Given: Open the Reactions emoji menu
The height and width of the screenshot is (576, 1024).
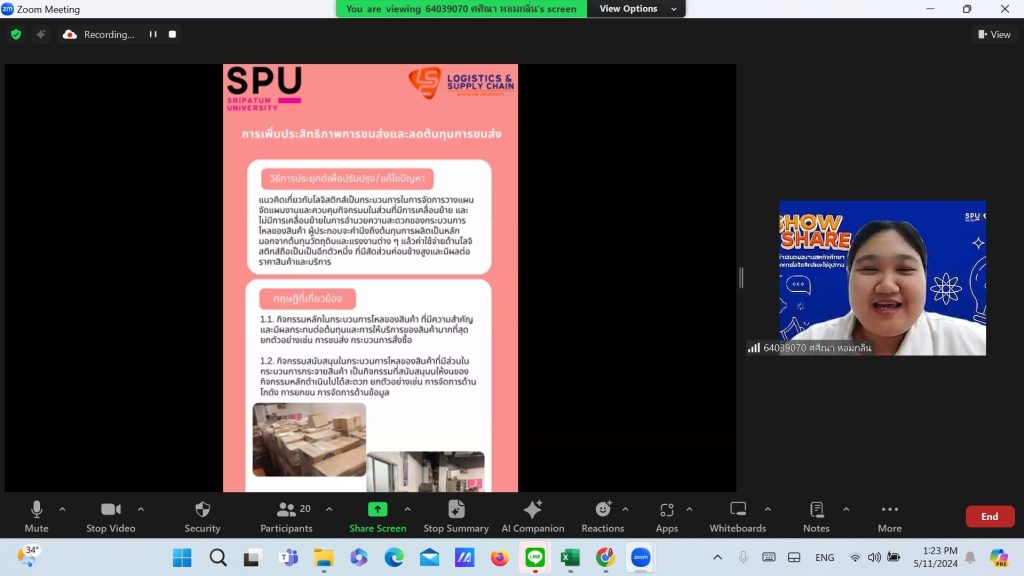Looking at the screenshot, I should click(x=603, y=516).
